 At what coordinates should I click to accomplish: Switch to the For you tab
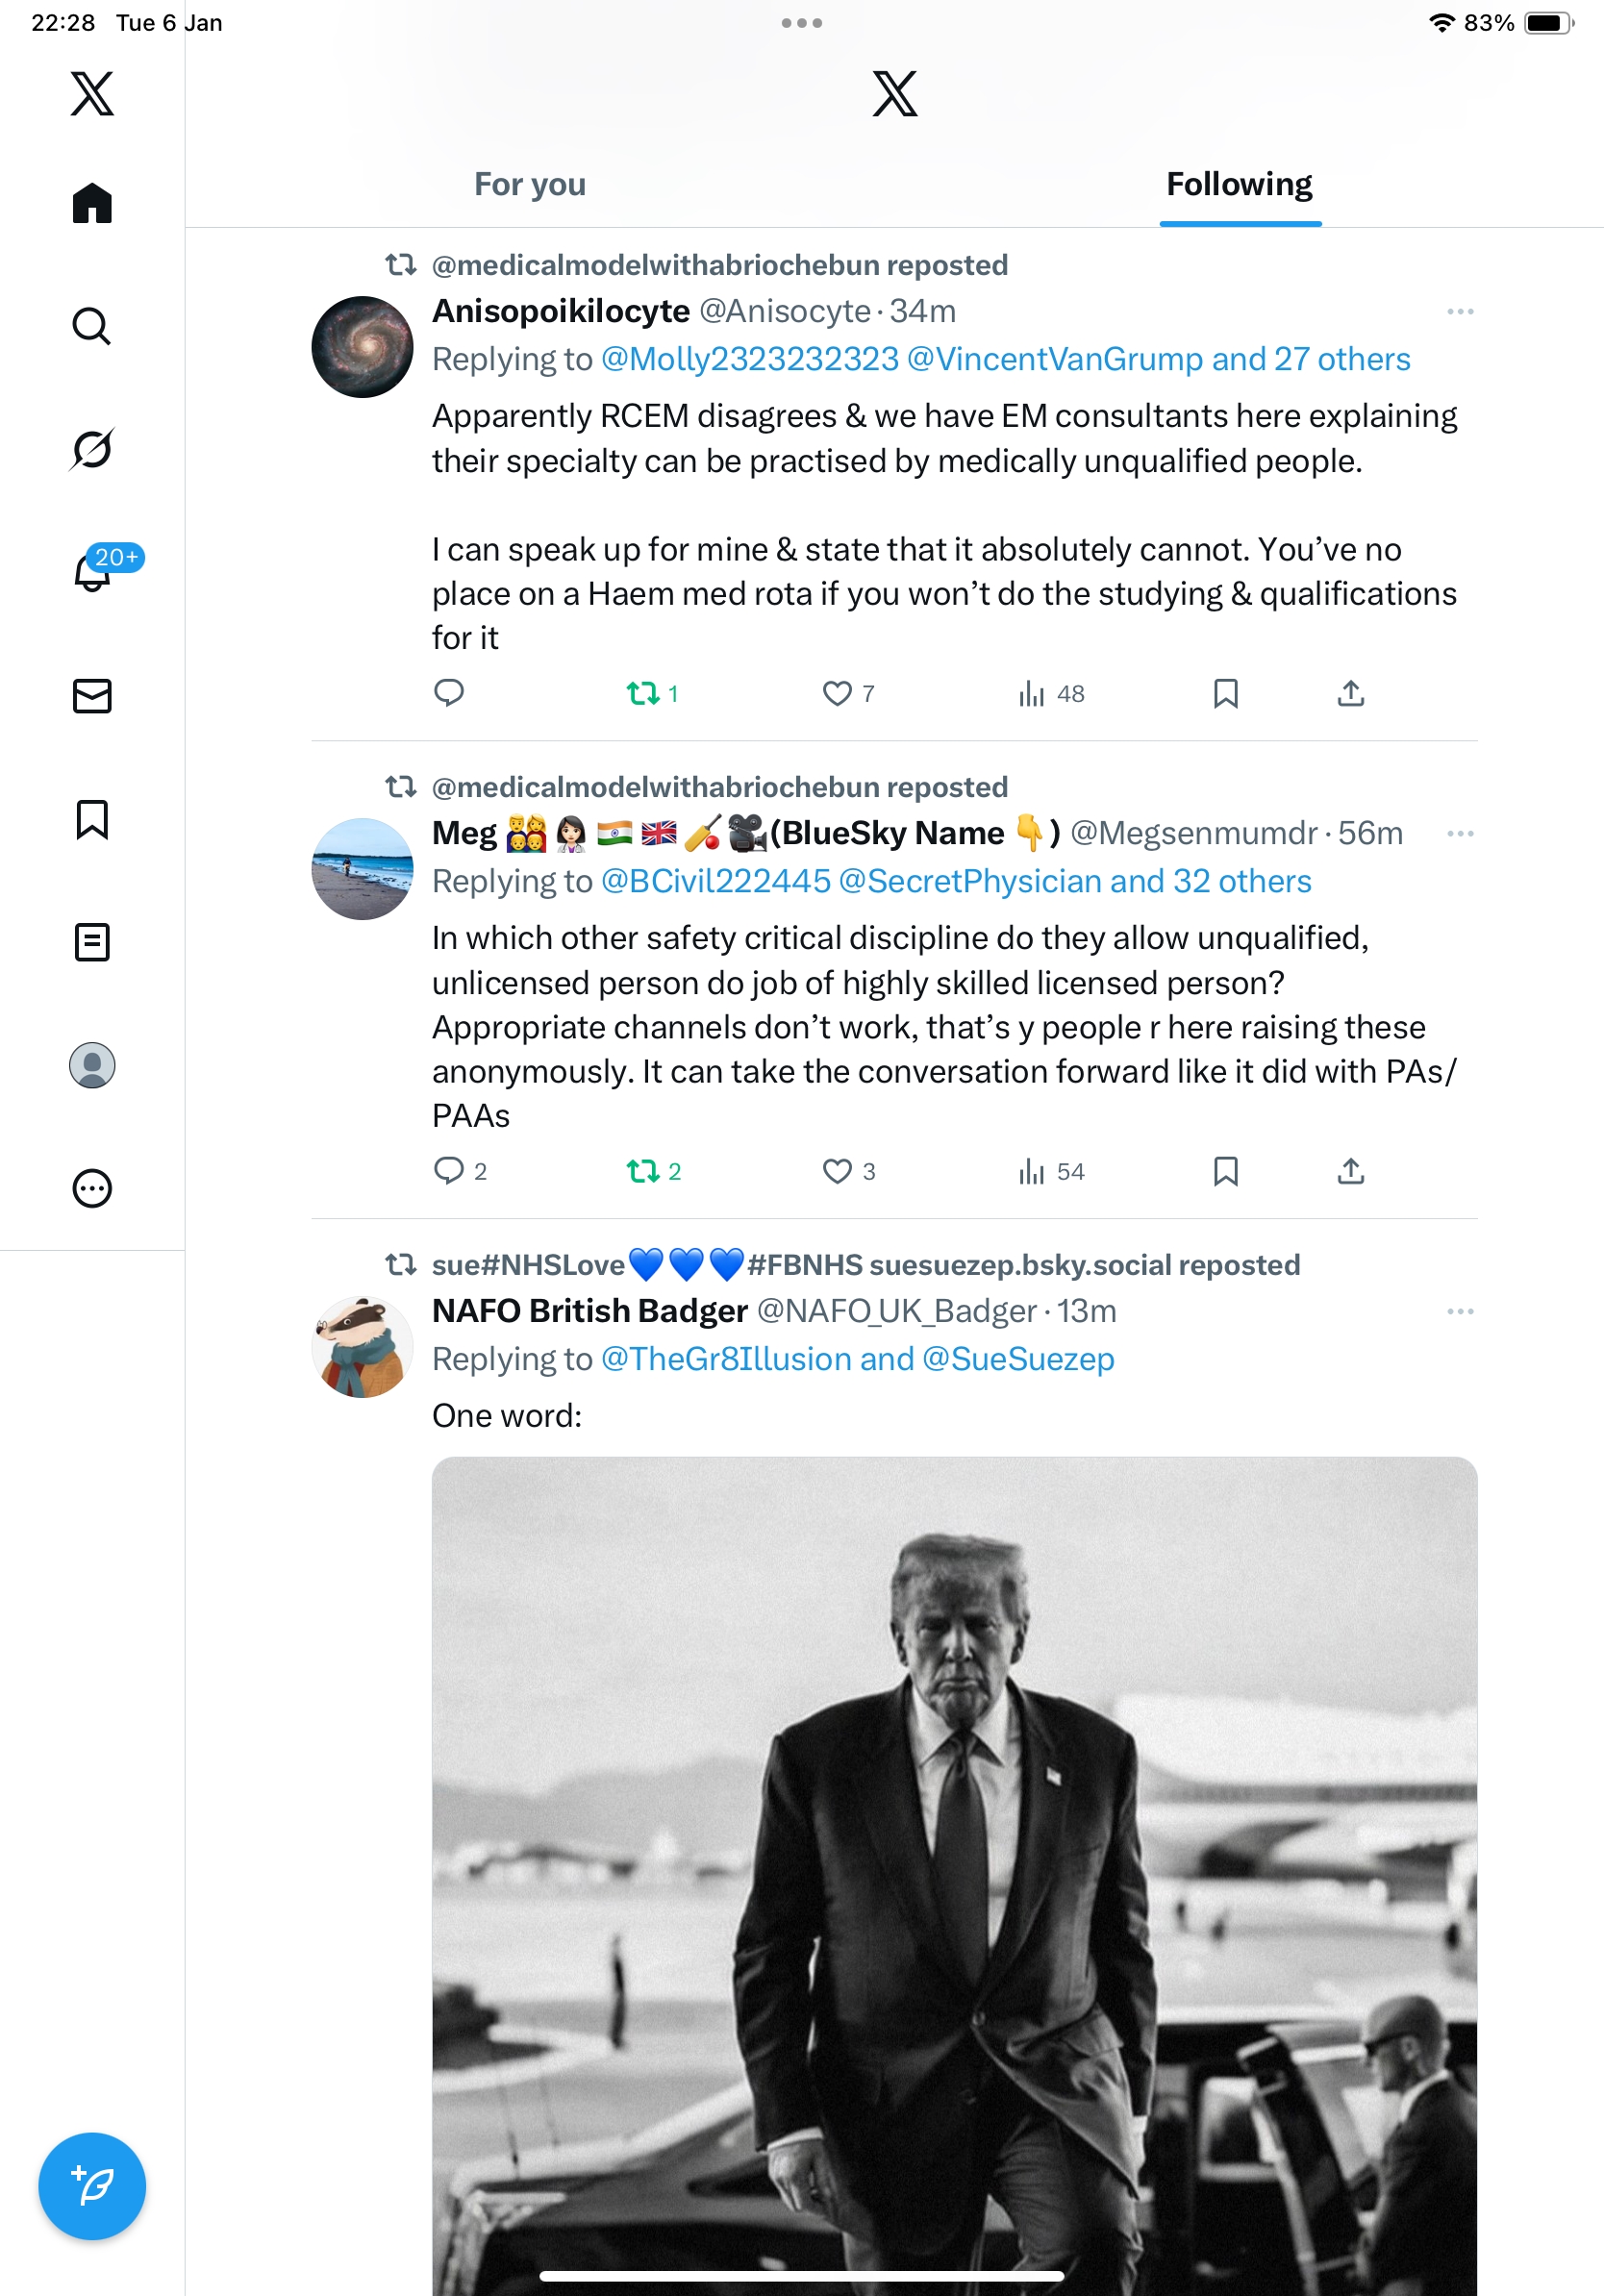pyautogui.click(x=530, y=185)
